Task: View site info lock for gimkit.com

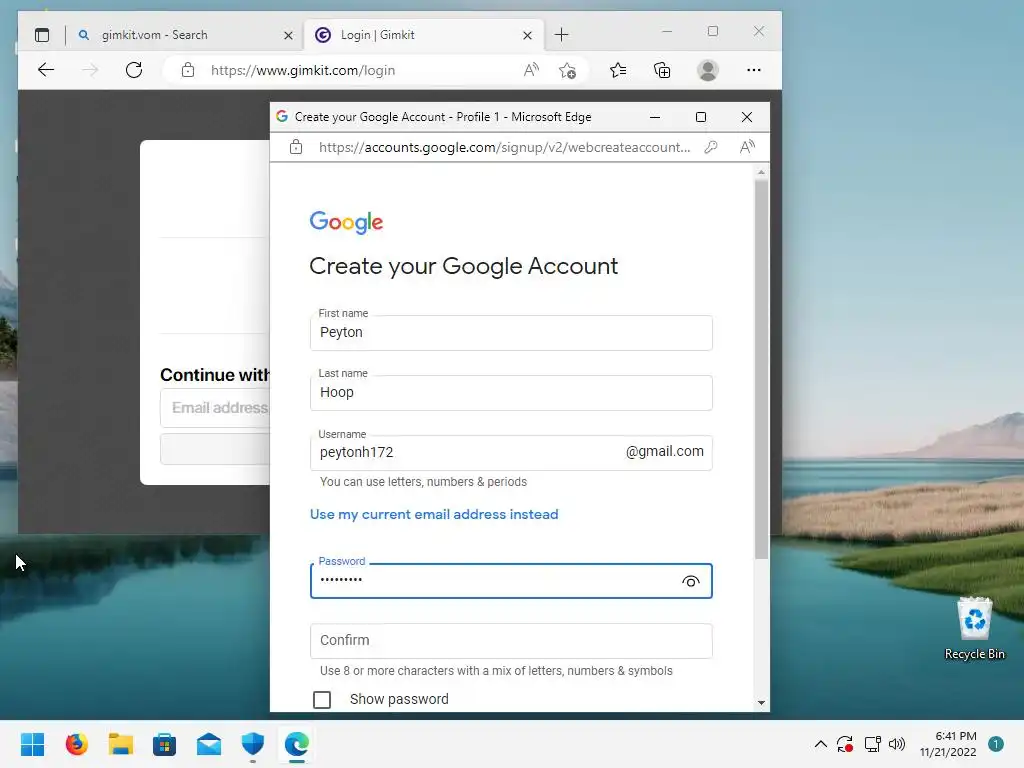Action: point(187,70)
